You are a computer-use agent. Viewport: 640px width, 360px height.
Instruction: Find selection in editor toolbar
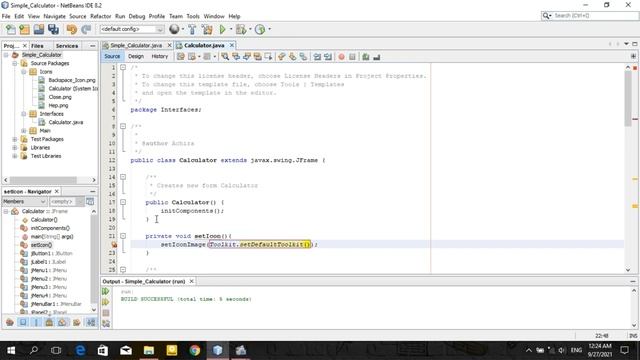tap(225, 57)
